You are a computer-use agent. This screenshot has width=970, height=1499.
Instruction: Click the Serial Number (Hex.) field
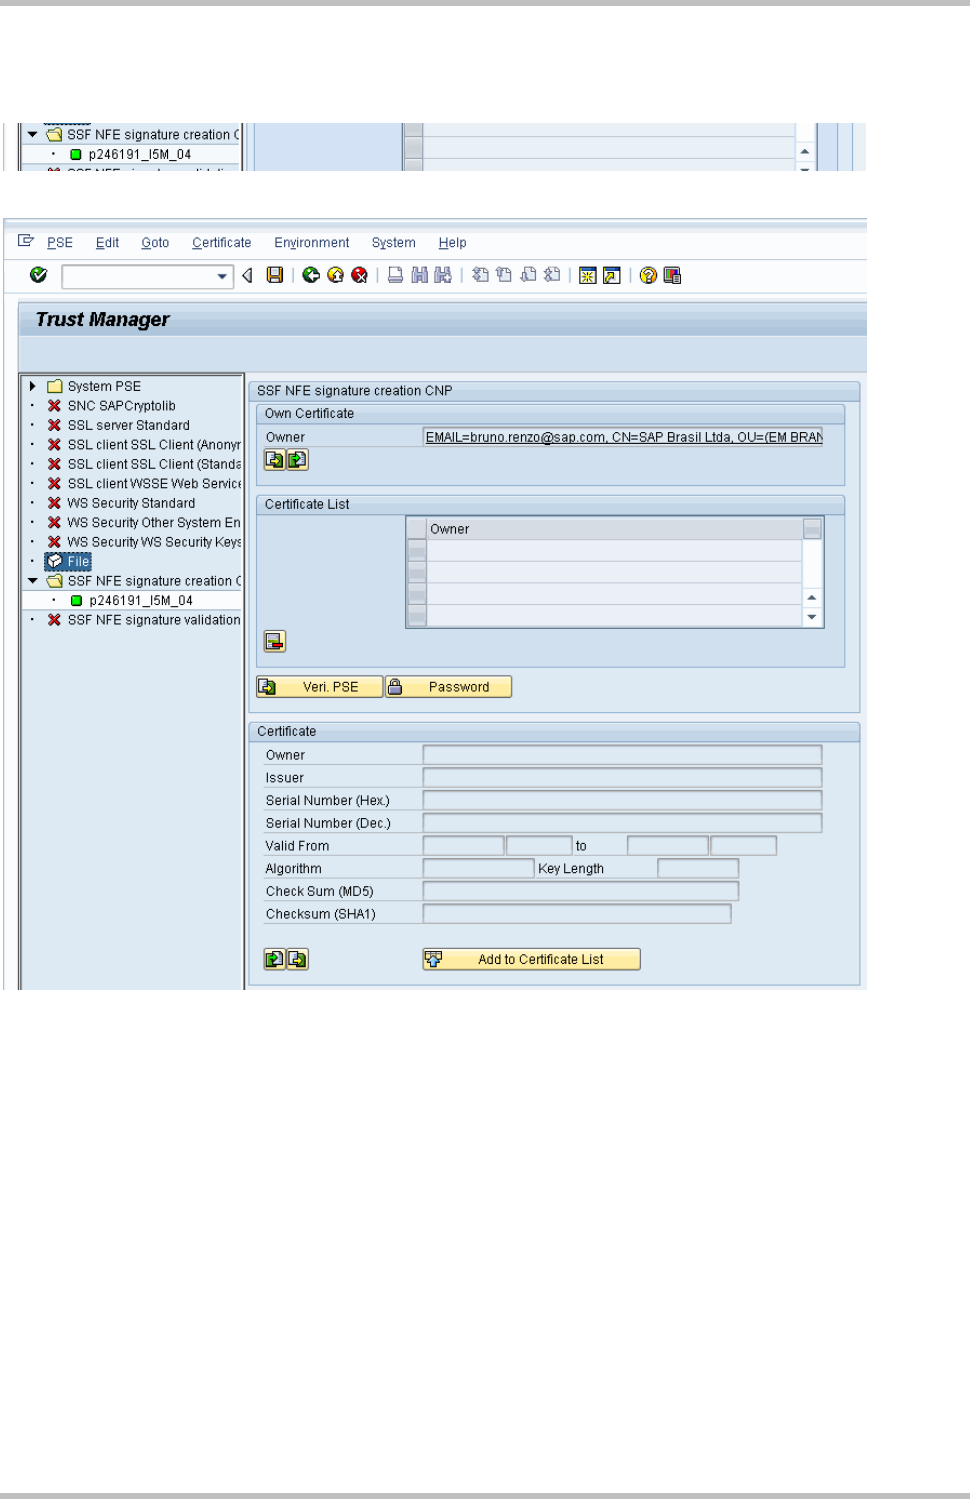(x=622, y=800)
